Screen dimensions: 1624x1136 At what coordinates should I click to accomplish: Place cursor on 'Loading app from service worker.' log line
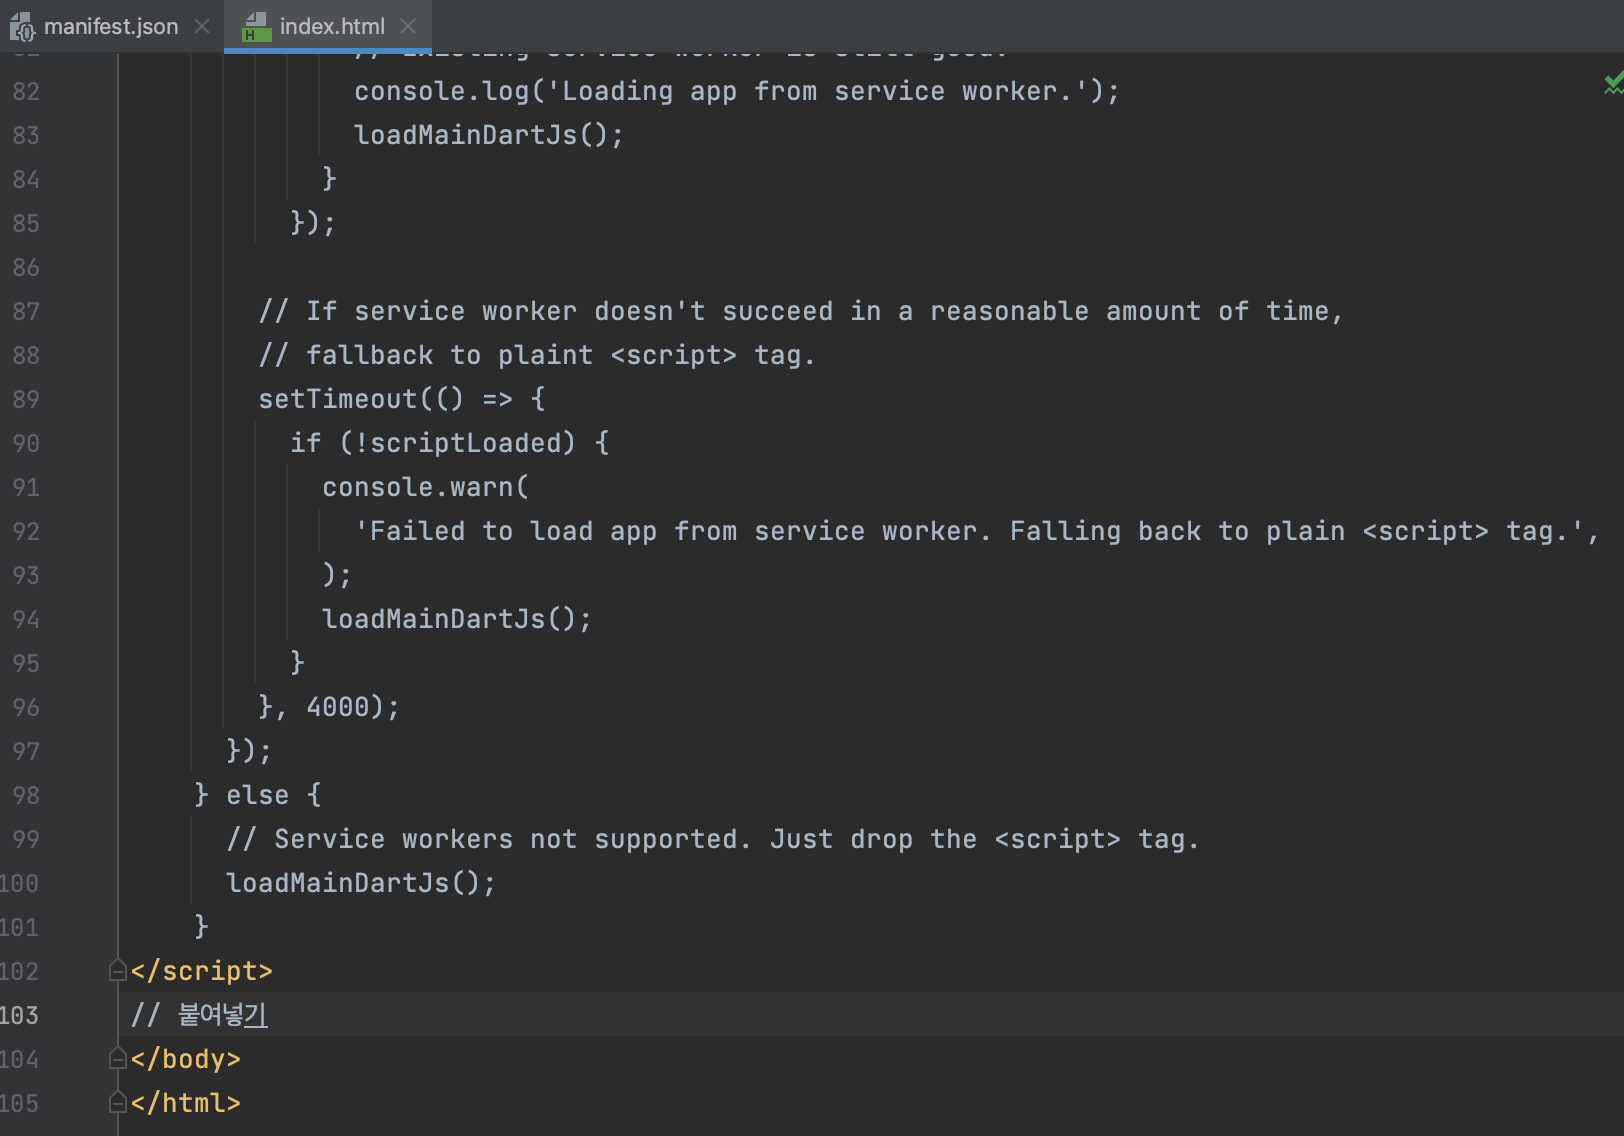pos(737,91)
